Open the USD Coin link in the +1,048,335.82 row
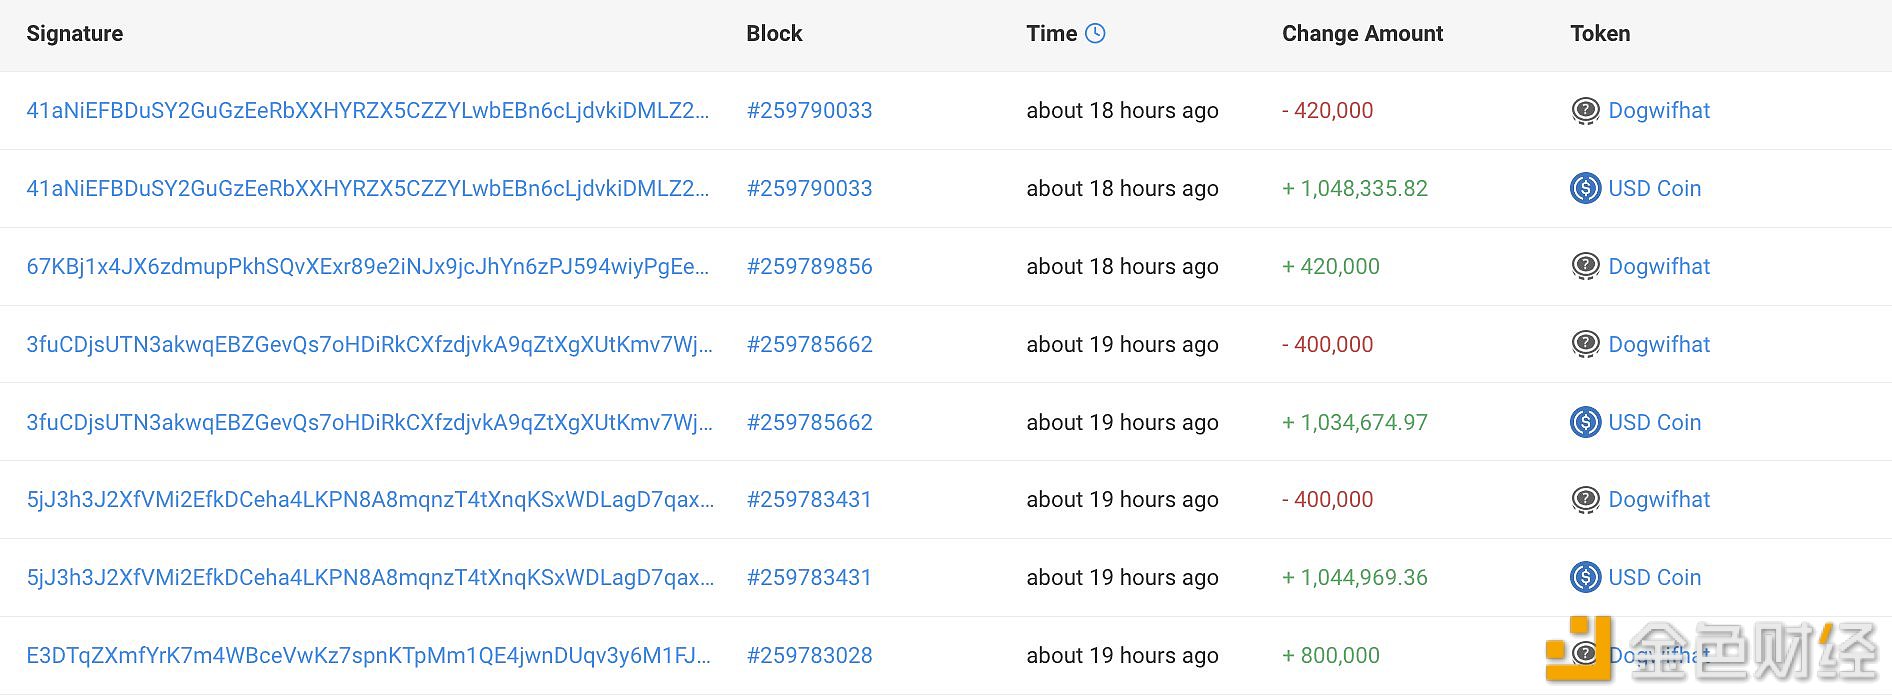Image resolution: width=1892 pixels, height=696 pixels. [1654, 188]
